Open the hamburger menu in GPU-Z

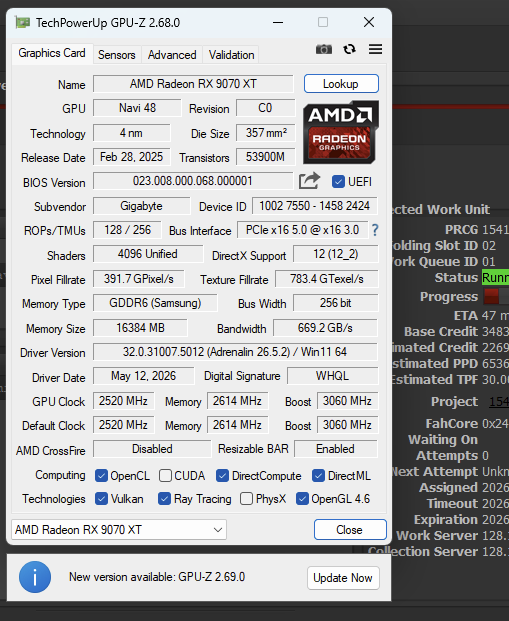coord(376,49)
